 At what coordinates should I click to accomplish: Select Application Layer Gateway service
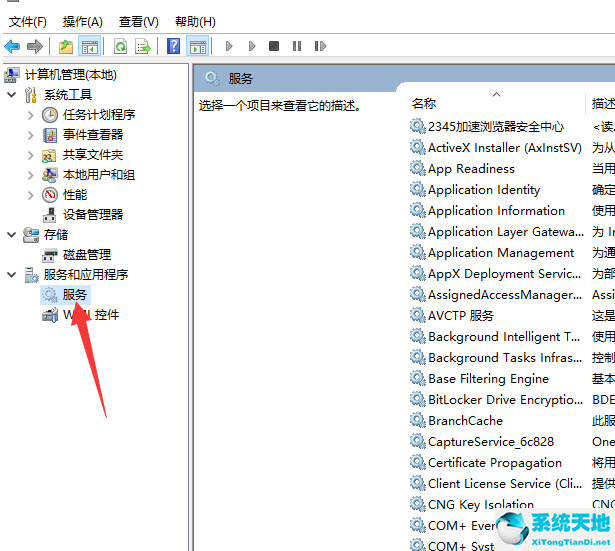(506, 232)
